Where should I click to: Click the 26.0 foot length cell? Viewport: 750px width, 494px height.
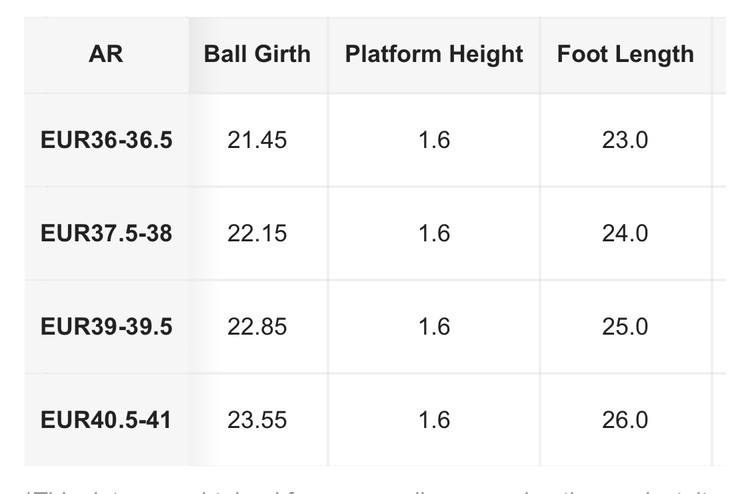point(625,420)
